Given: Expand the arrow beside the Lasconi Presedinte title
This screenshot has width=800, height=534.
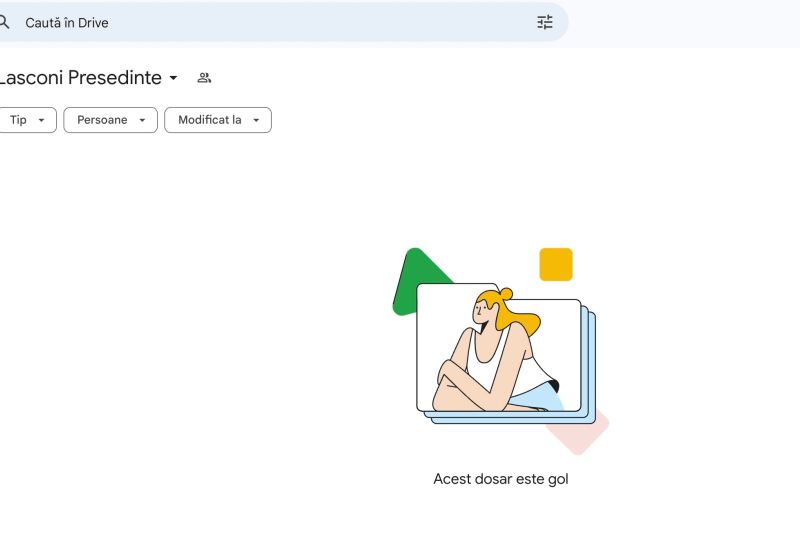Looking at the screenshot, I should pos(173,78).
